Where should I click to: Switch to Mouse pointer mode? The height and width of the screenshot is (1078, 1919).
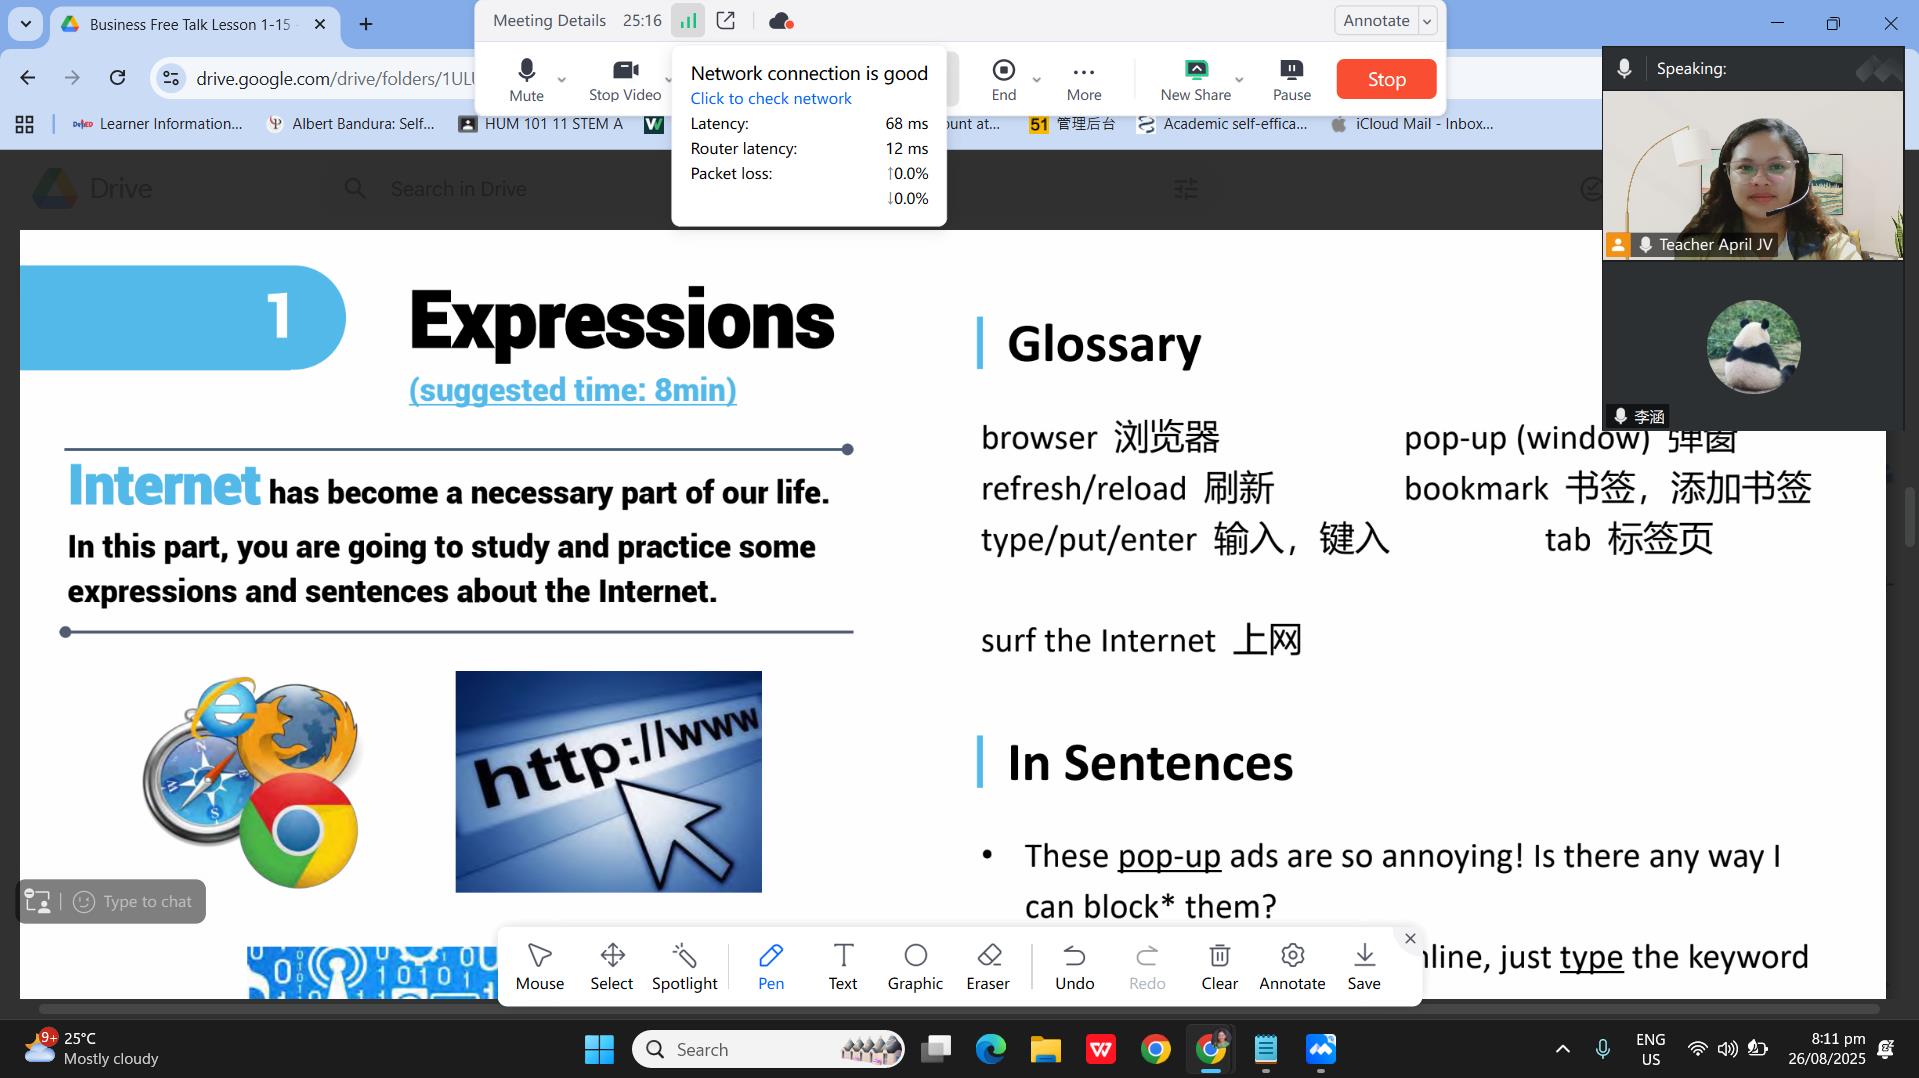(540, 966)
